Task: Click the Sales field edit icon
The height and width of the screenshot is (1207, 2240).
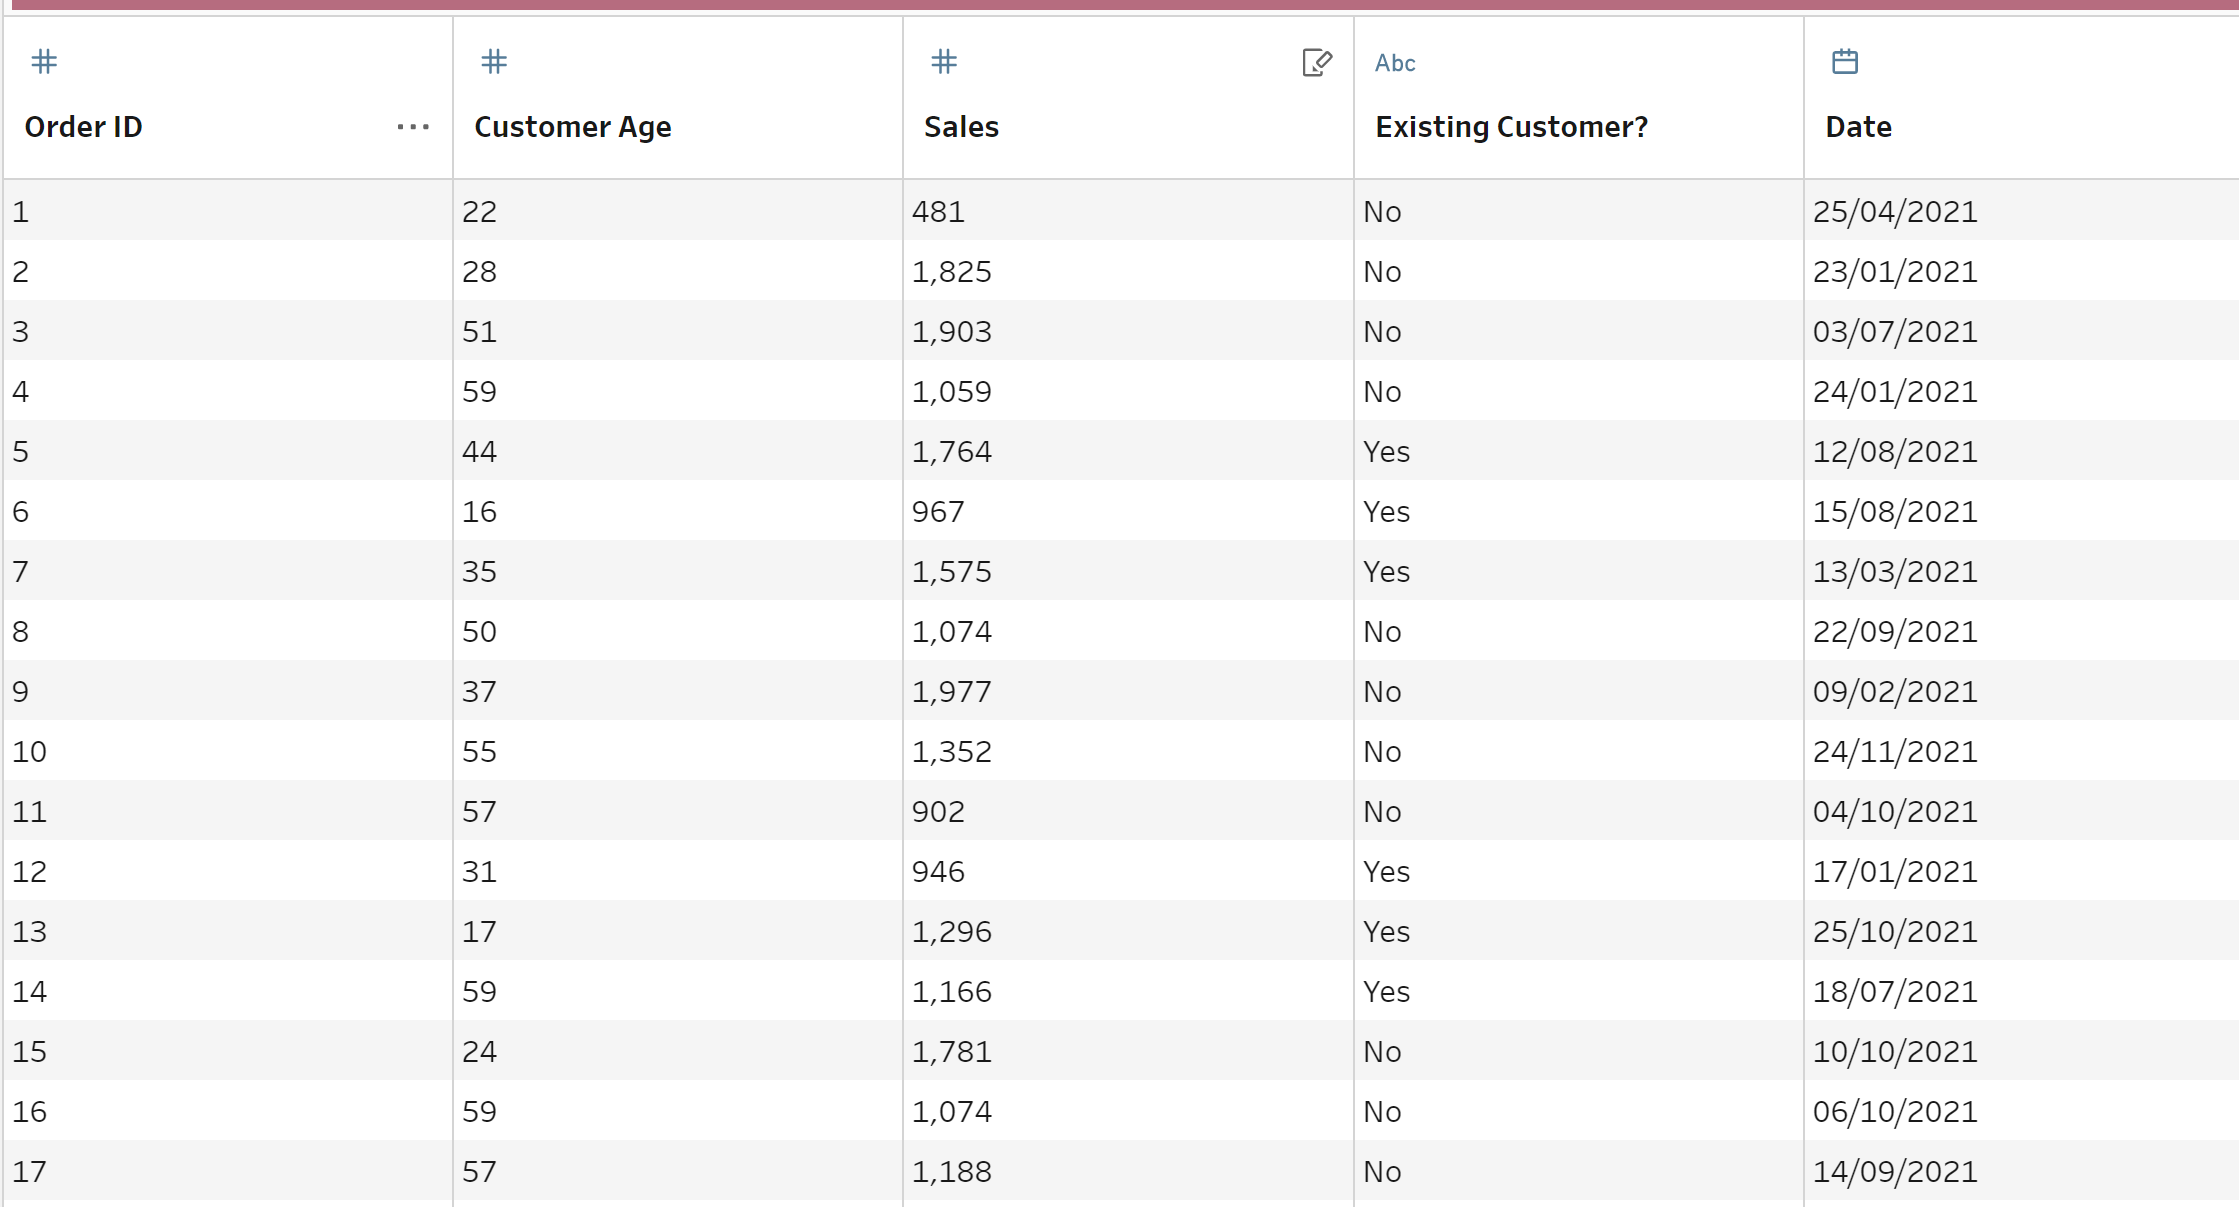Action: (x=1317, y=63)
